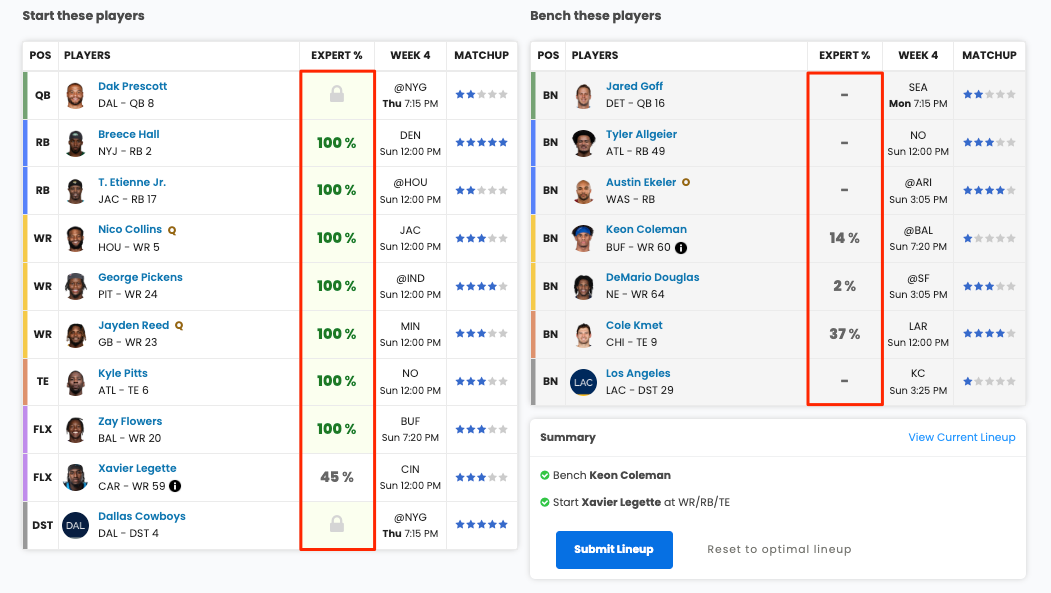
Task: Click the Start these players heading
Action: [83, 15]
